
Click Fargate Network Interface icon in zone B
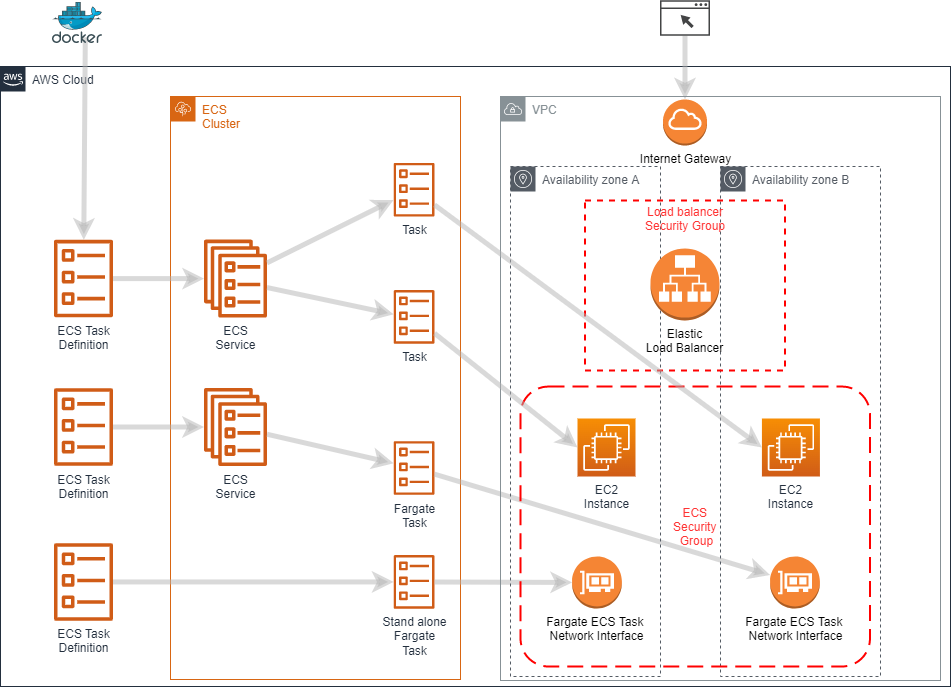(795, 582)
